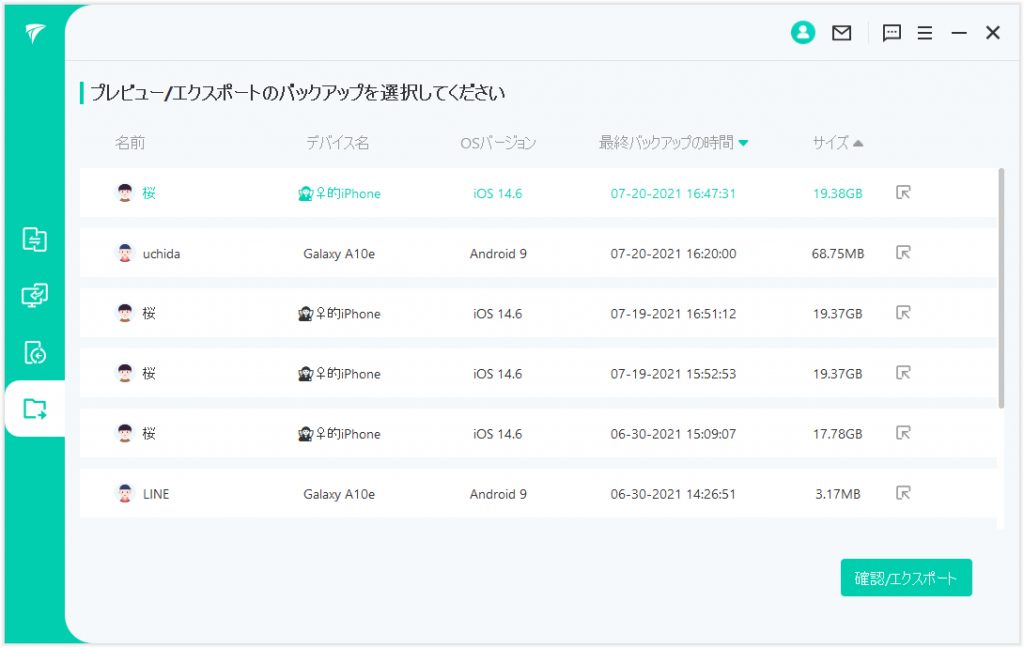The width and height of the screenshot is (1024, 648).
Task: Sort by last backup time arrow
Action: [x=743, y=143]
